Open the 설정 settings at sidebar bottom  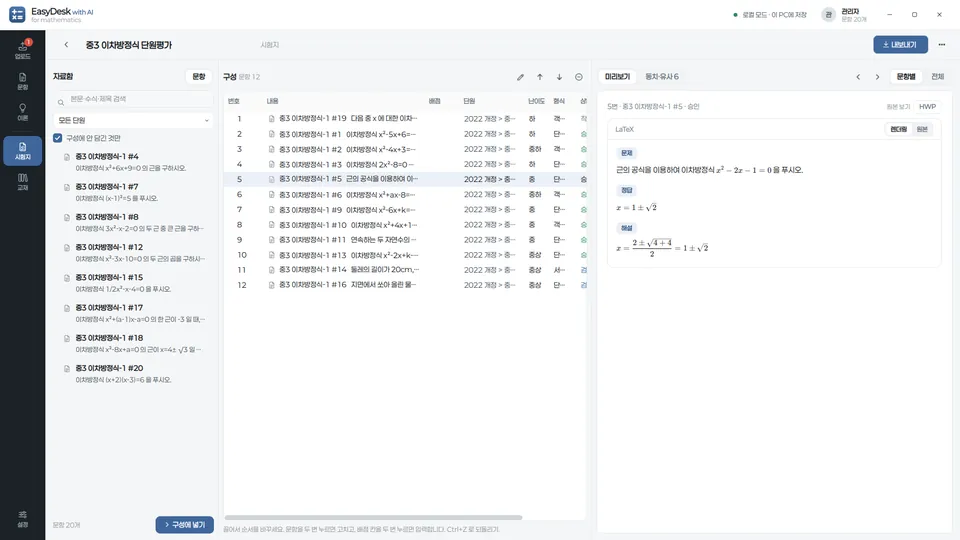[x=23, y=519]
